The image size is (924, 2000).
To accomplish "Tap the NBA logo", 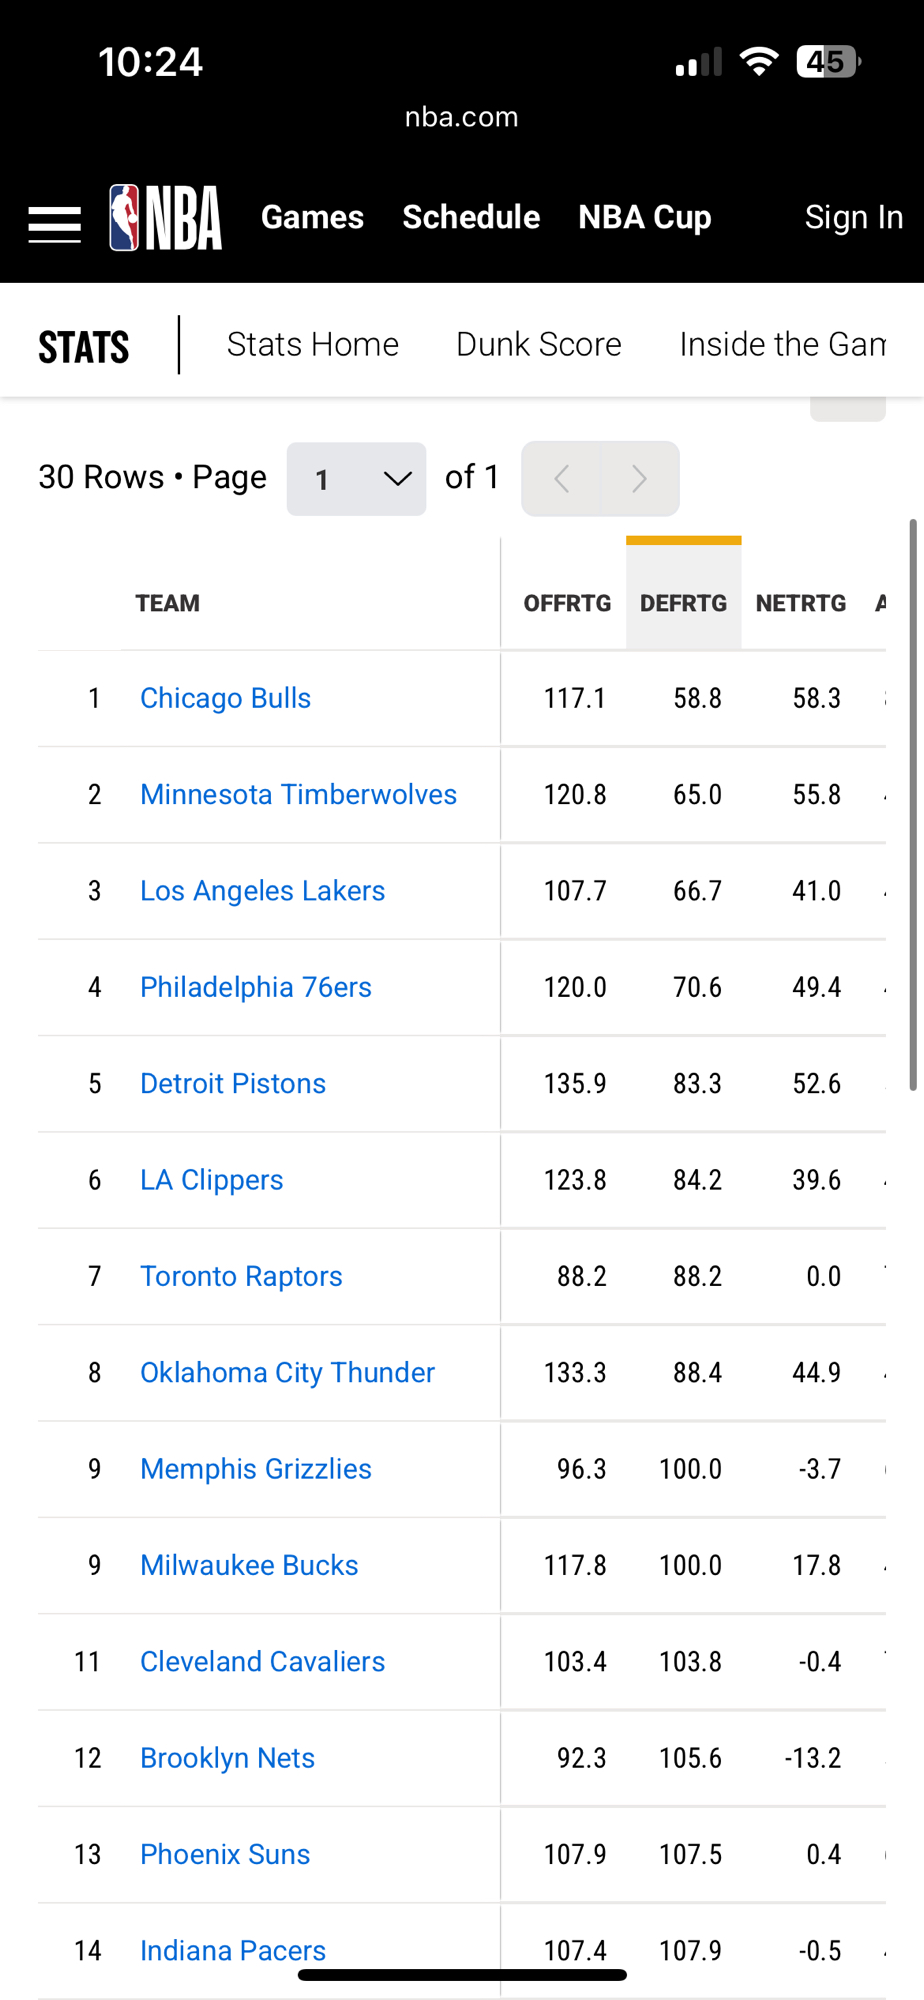I will pyautogui.click(x=166, y=218).
